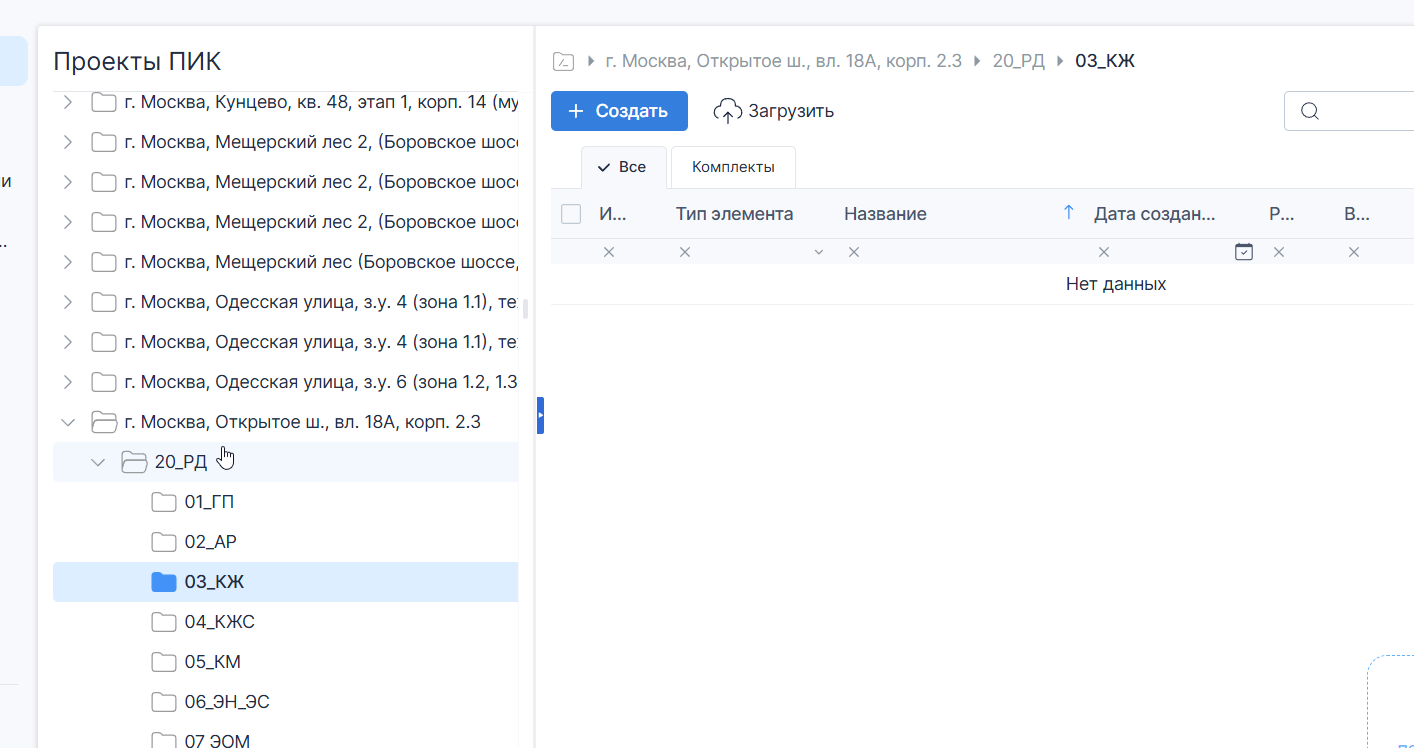Select the 06_ЭН_ЭС folder
The image size is (1414, 748).
tap(285, 702)
